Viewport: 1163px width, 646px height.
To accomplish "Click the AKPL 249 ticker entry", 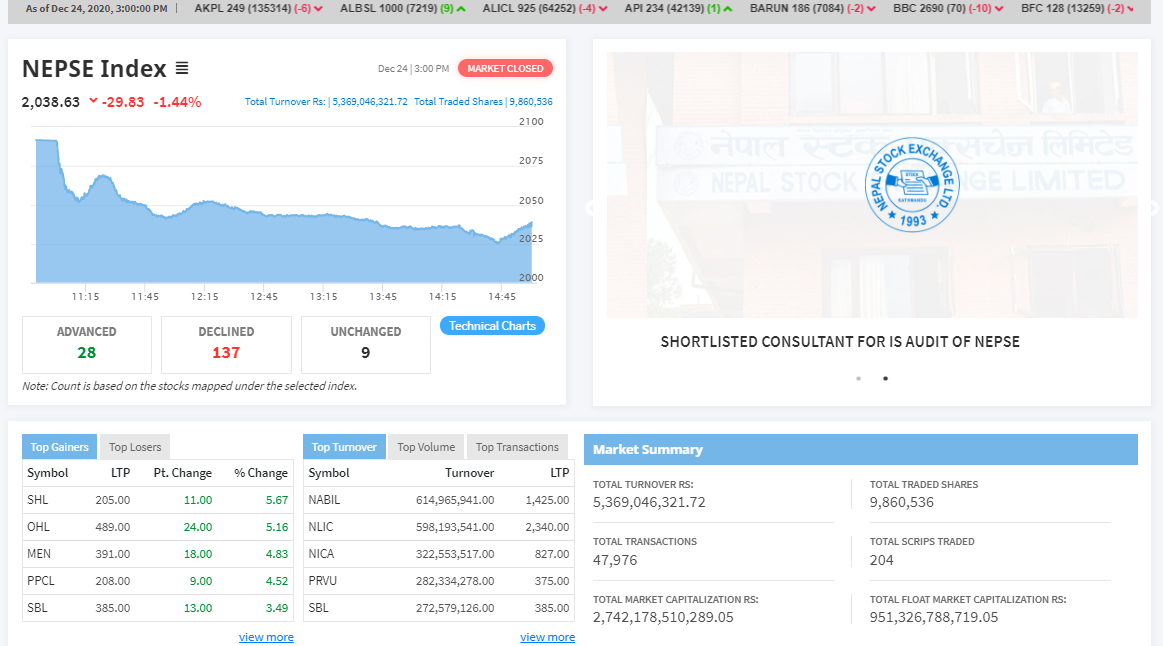I will pos(258,9).
